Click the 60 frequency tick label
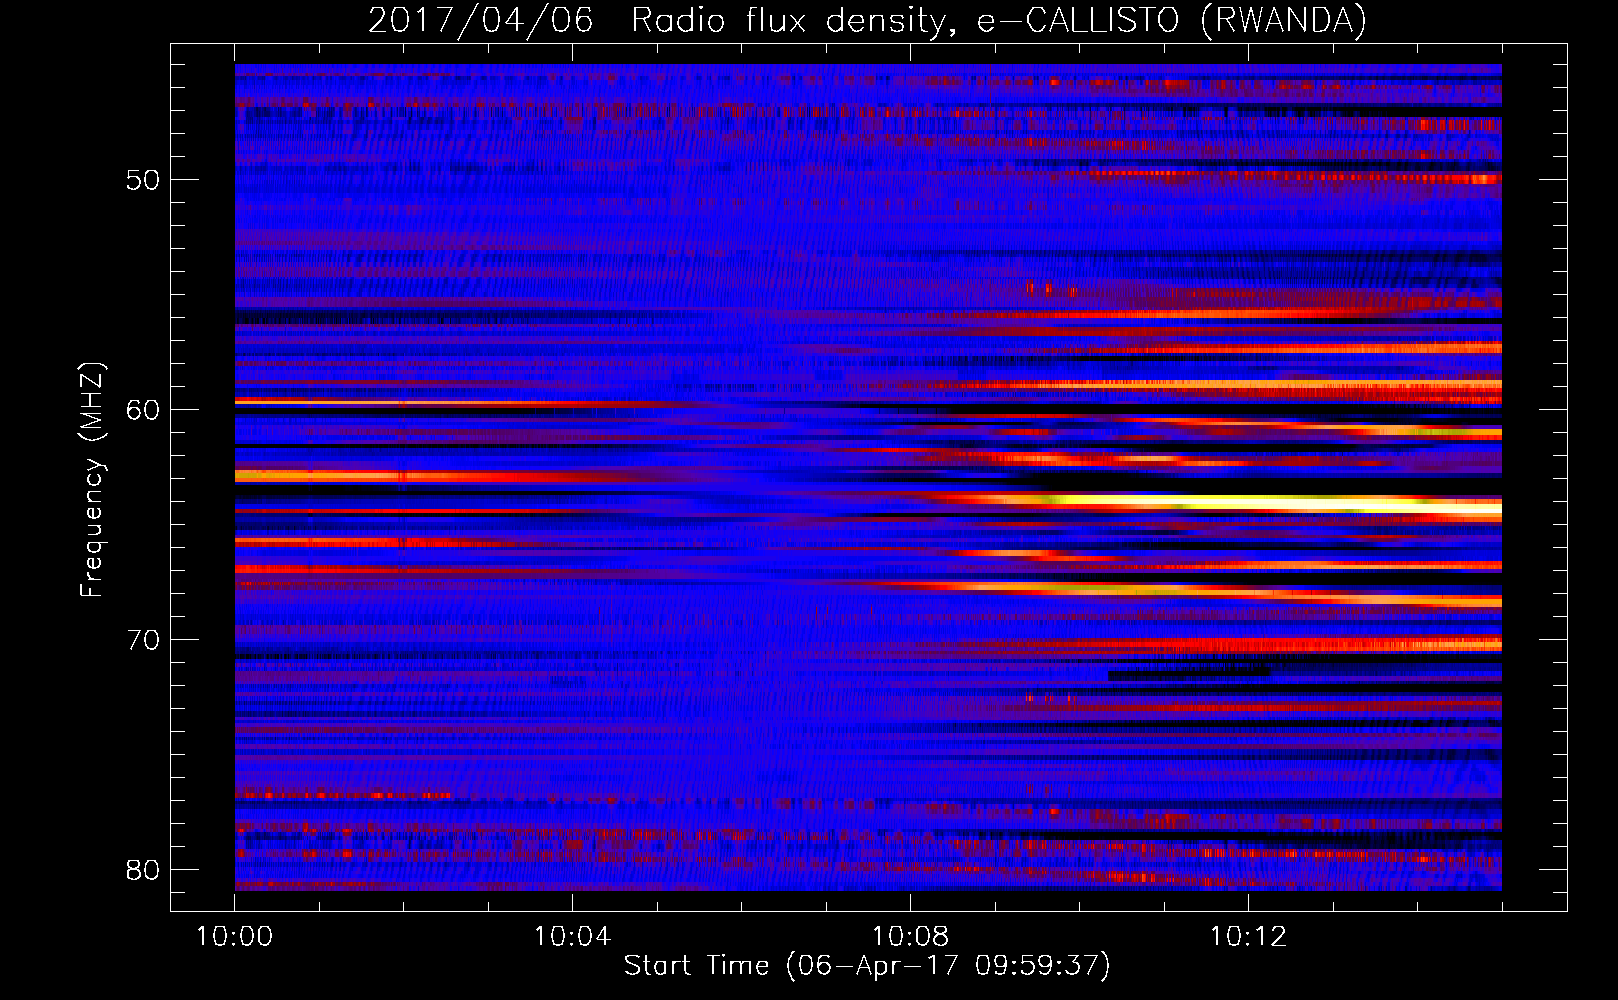 [x=143, y=410]
